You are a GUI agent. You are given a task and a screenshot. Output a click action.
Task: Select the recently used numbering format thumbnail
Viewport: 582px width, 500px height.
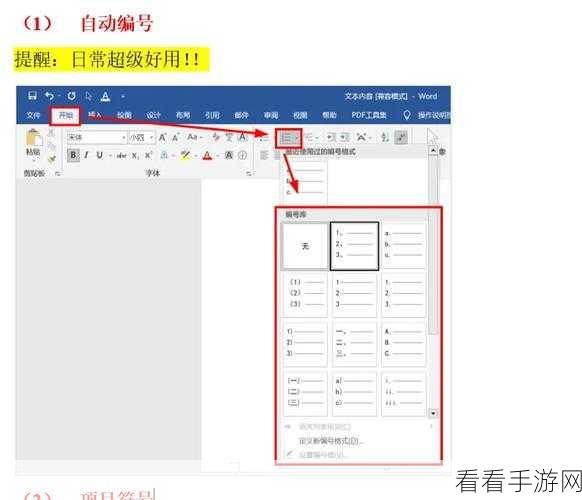(305, 182)
